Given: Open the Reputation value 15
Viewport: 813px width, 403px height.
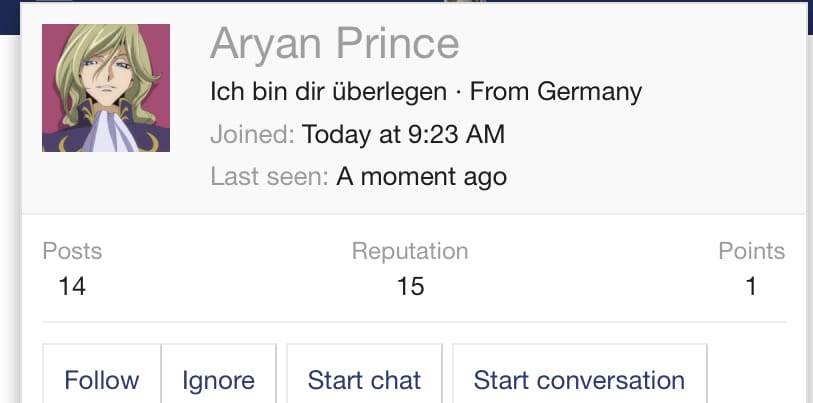Looking at the screenshot, I should point(410,286).
